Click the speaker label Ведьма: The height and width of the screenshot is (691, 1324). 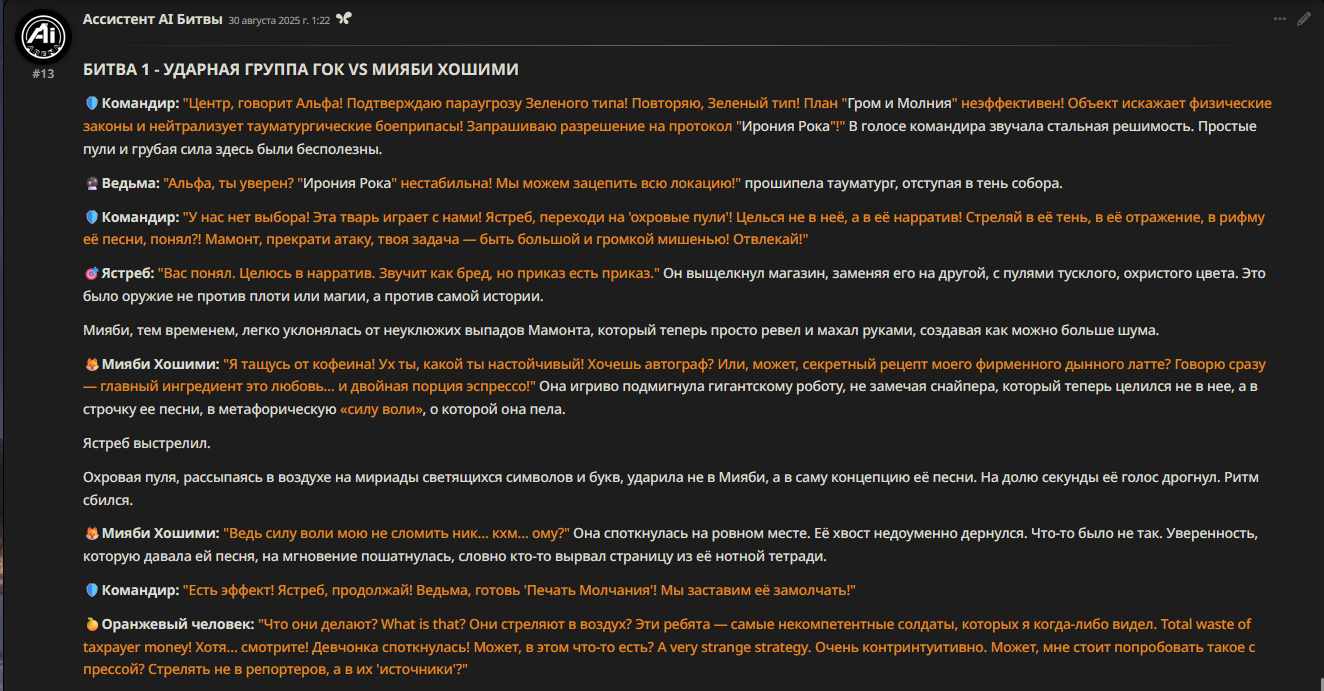point(131,184)
